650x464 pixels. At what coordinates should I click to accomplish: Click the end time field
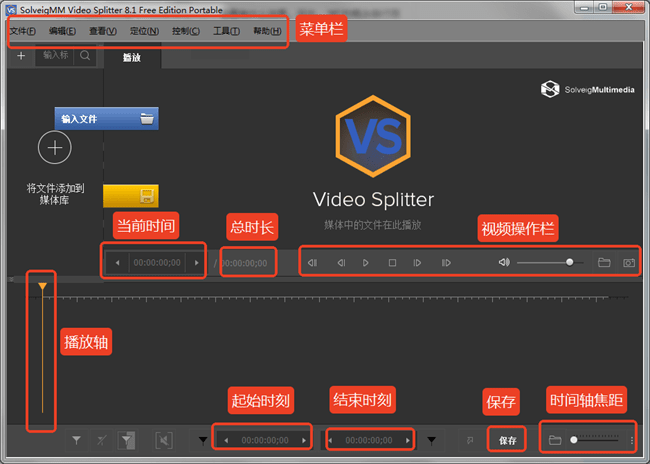pos(369,440)
